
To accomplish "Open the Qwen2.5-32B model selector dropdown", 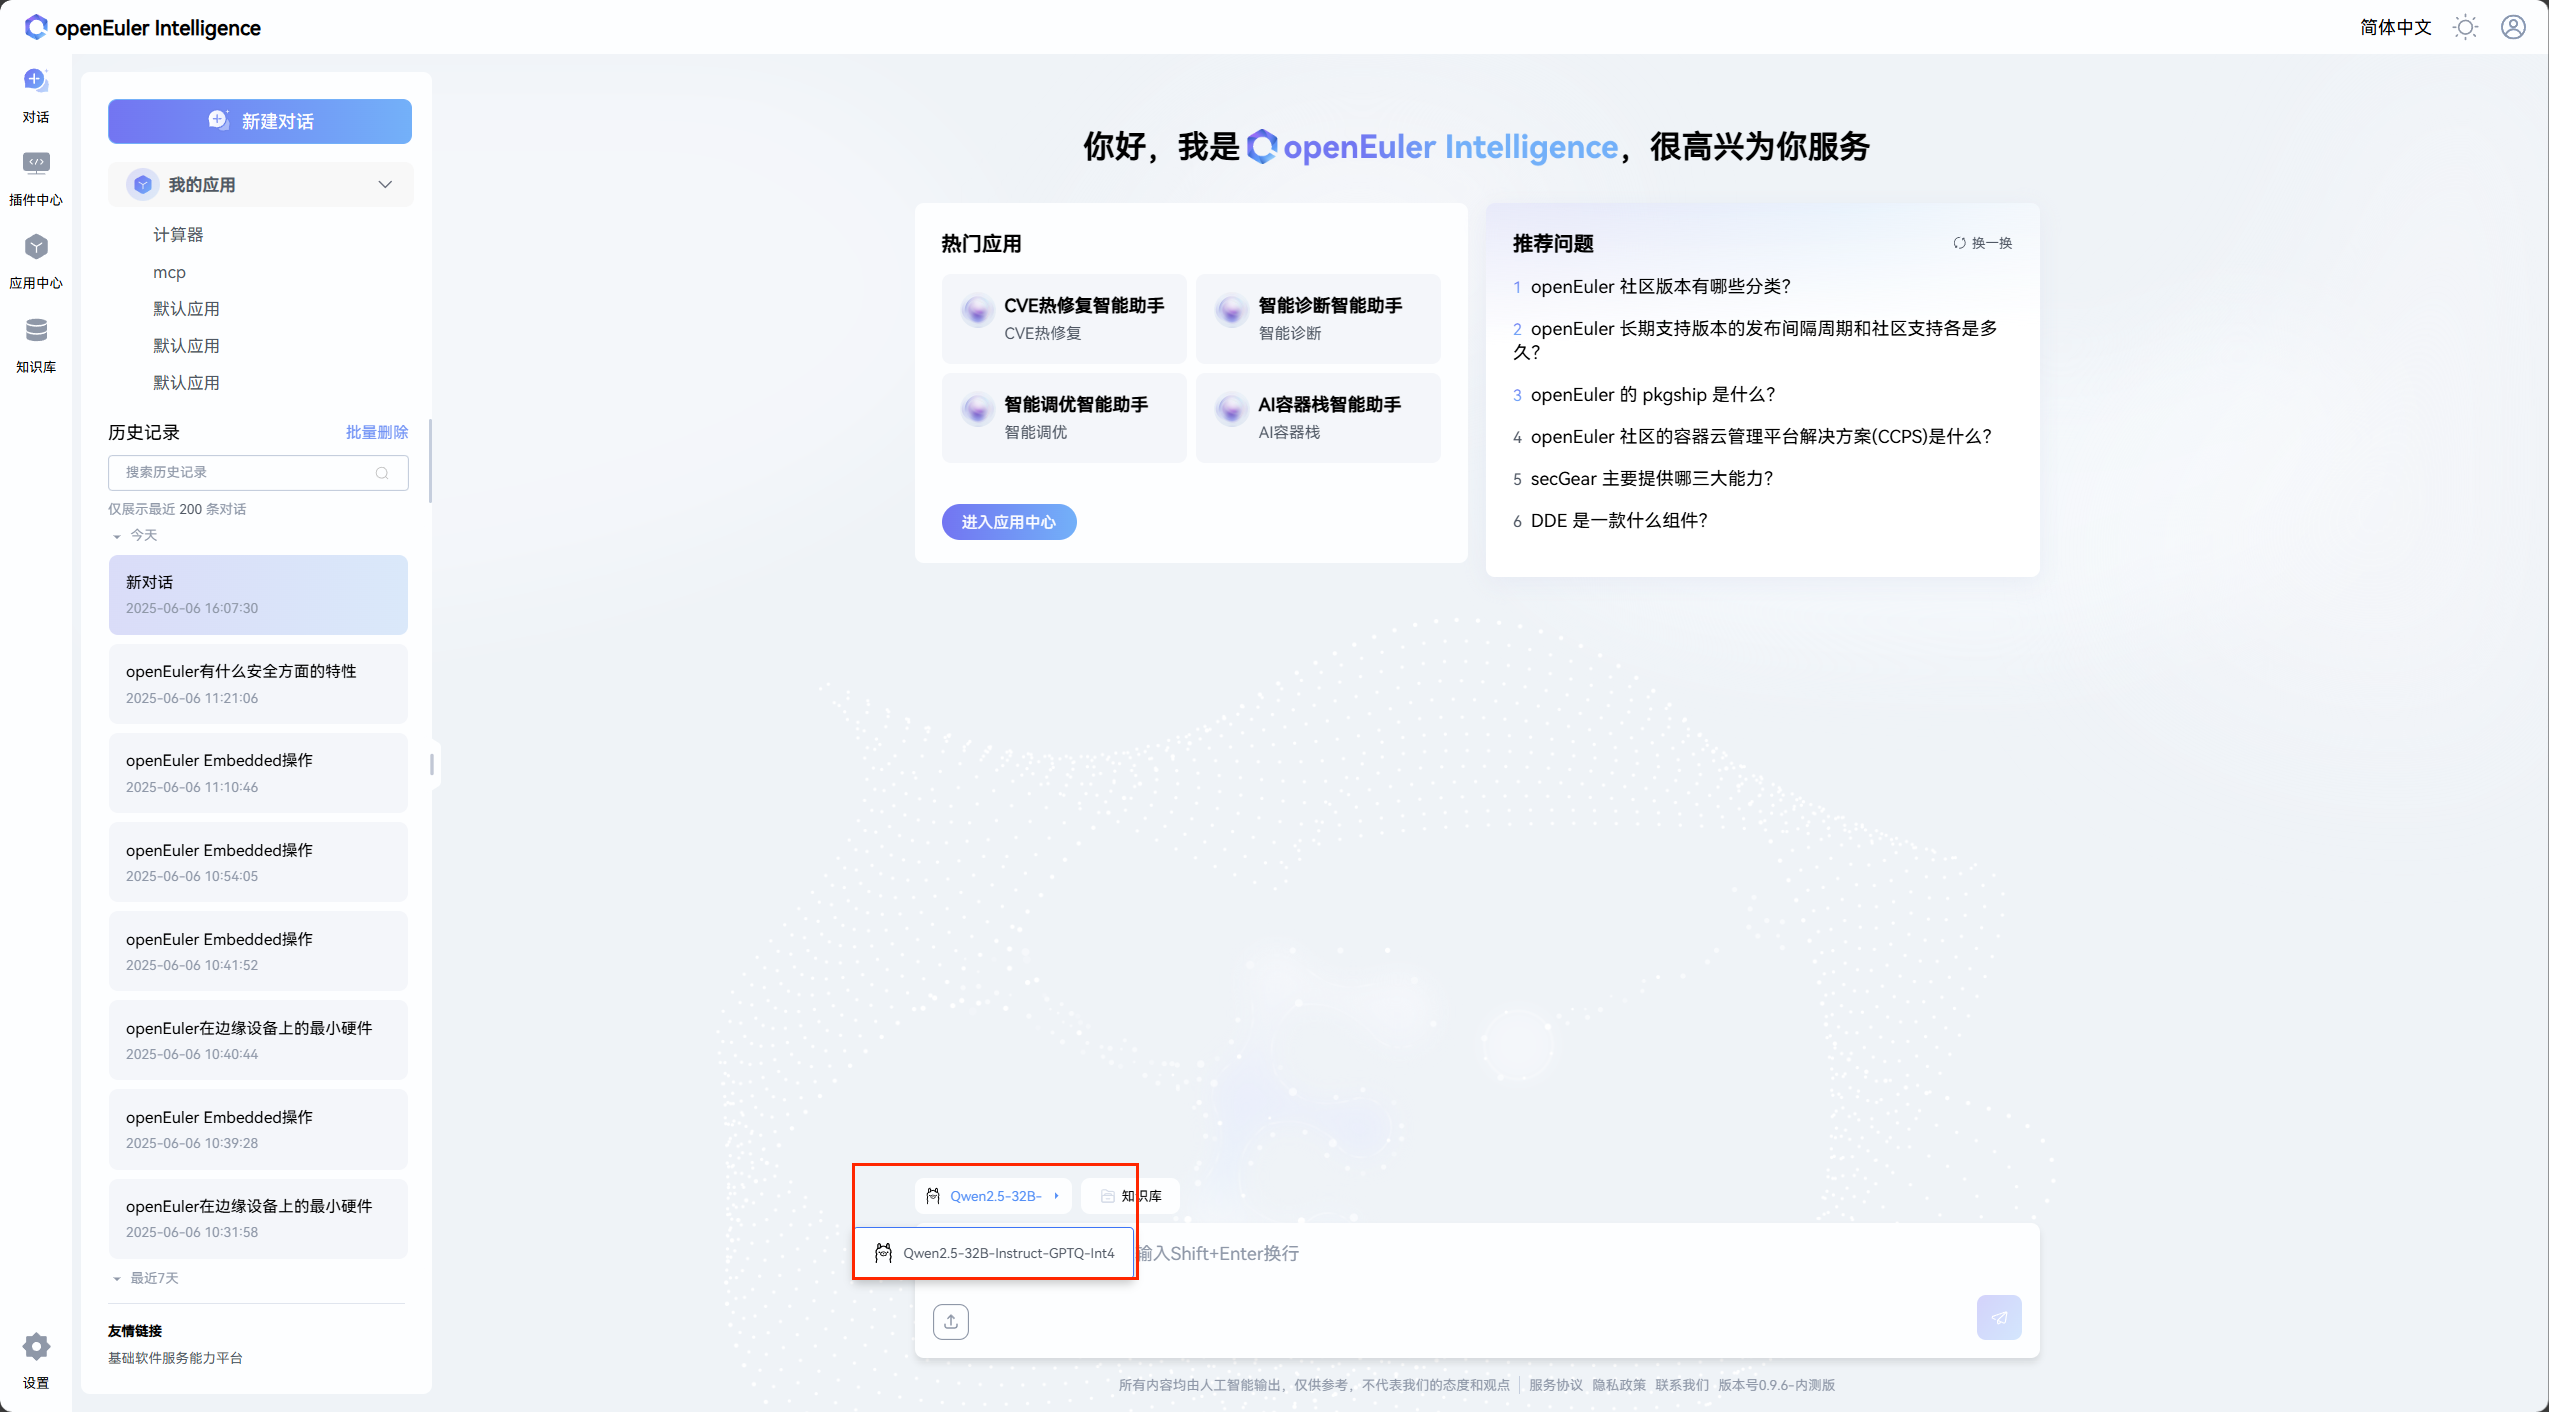I will pyautogui.click(x=994, y=1196).
